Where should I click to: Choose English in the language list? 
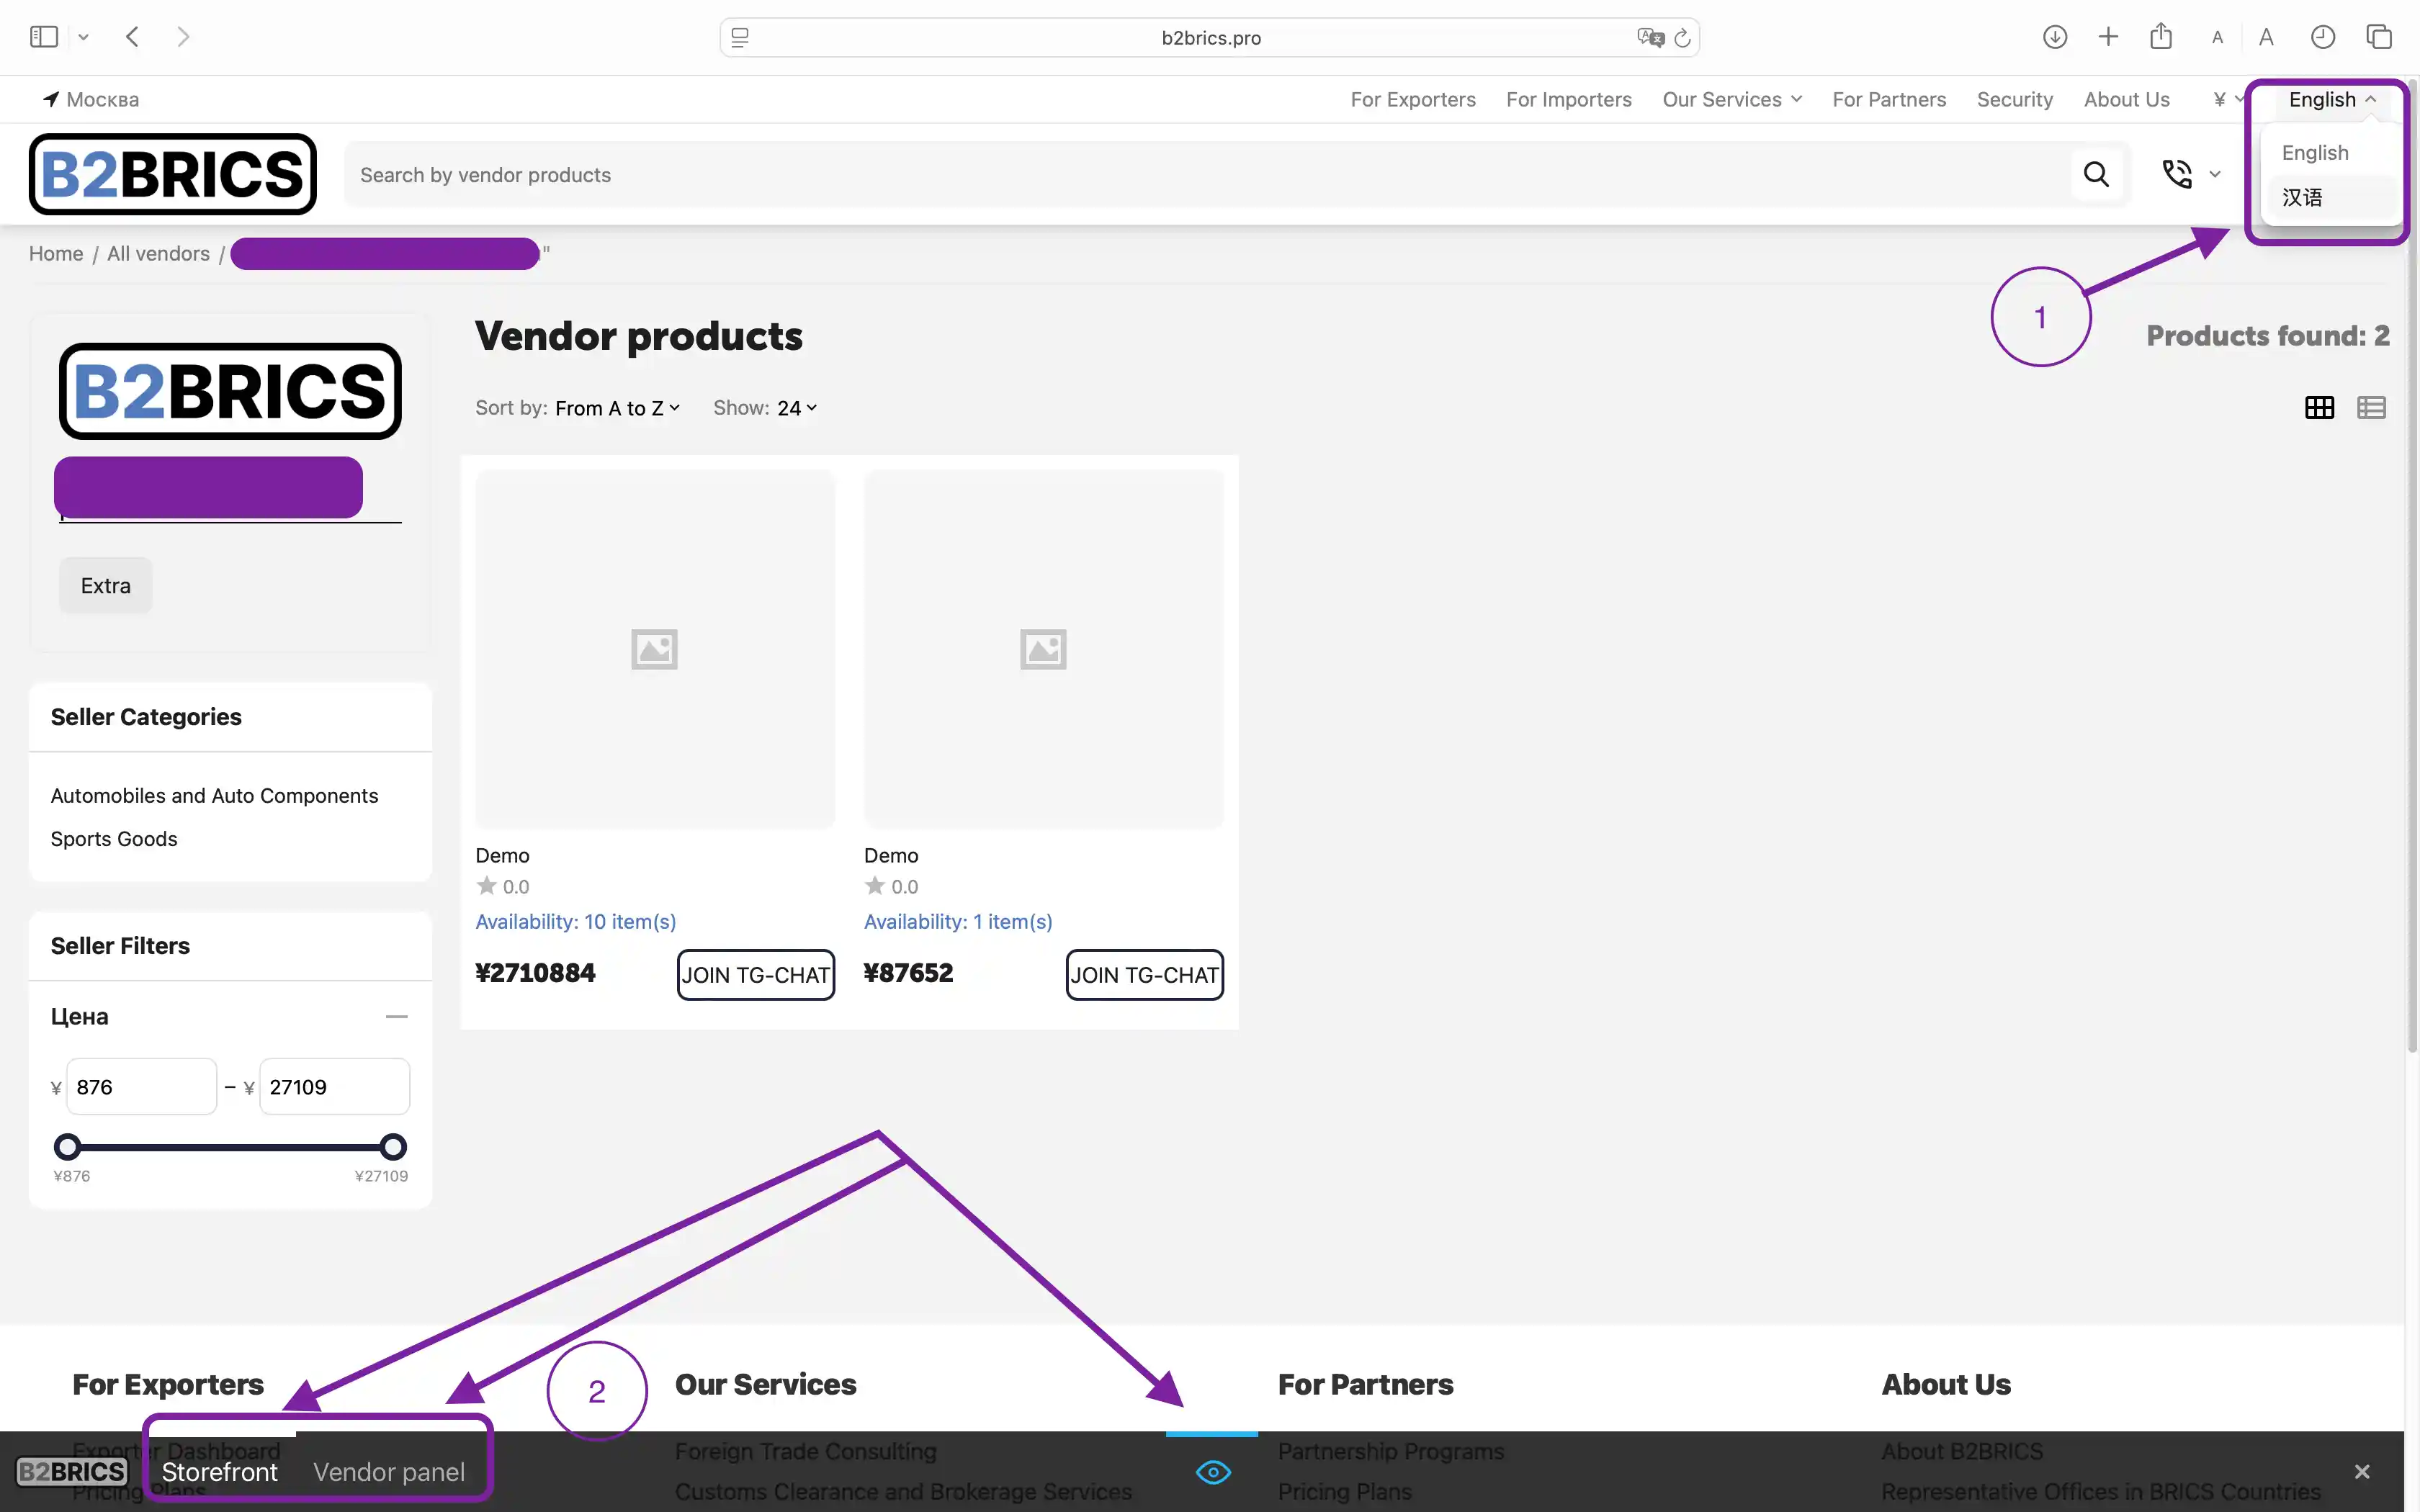pos(2315,152)
